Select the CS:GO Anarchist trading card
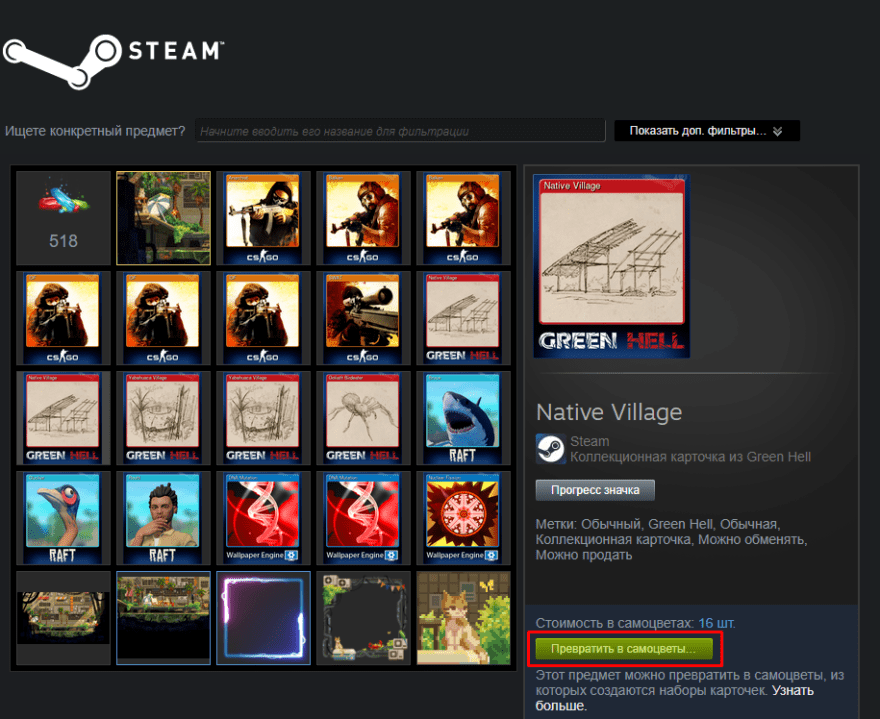 coord(263,218)
